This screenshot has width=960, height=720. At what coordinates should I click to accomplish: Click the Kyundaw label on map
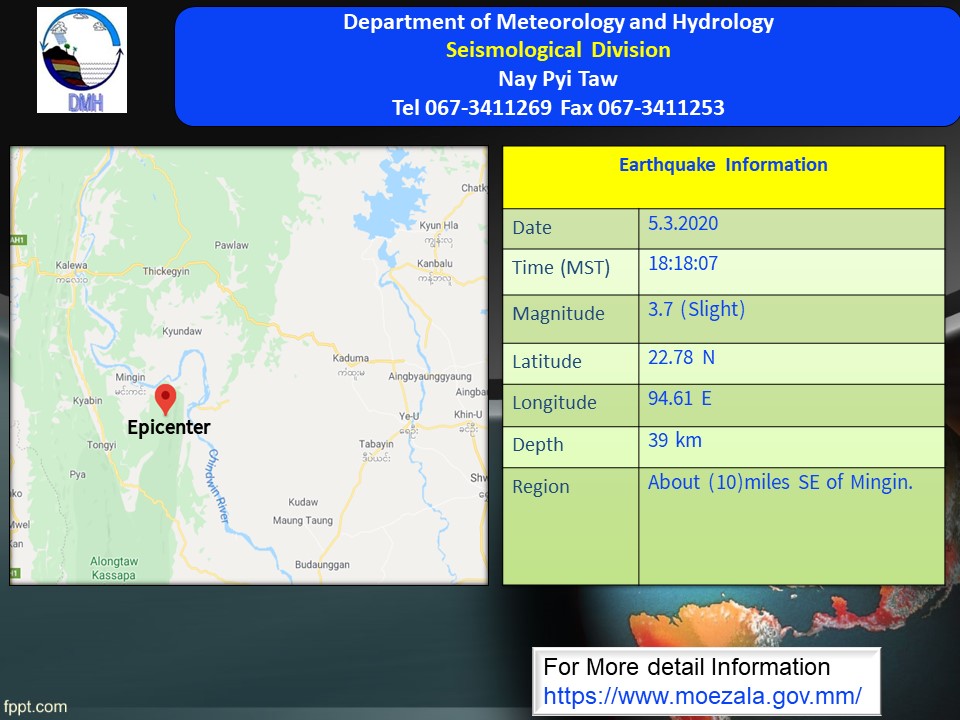[x=182, y=331]
